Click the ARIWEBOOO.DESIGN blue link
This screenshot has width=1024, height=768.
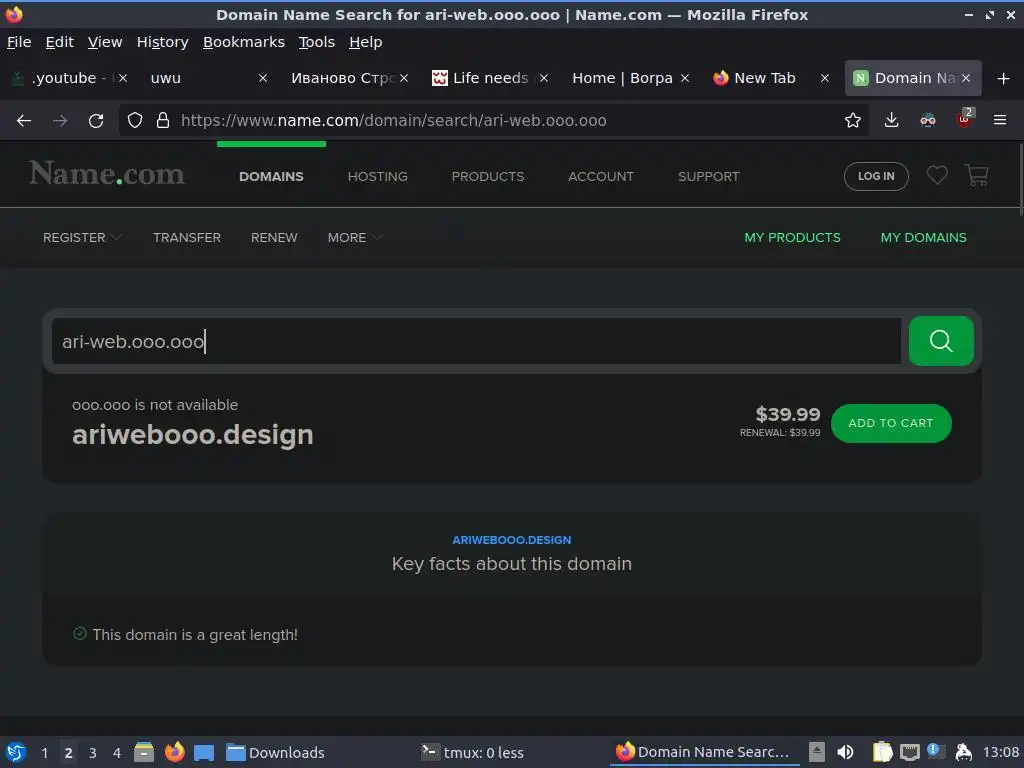511,540
